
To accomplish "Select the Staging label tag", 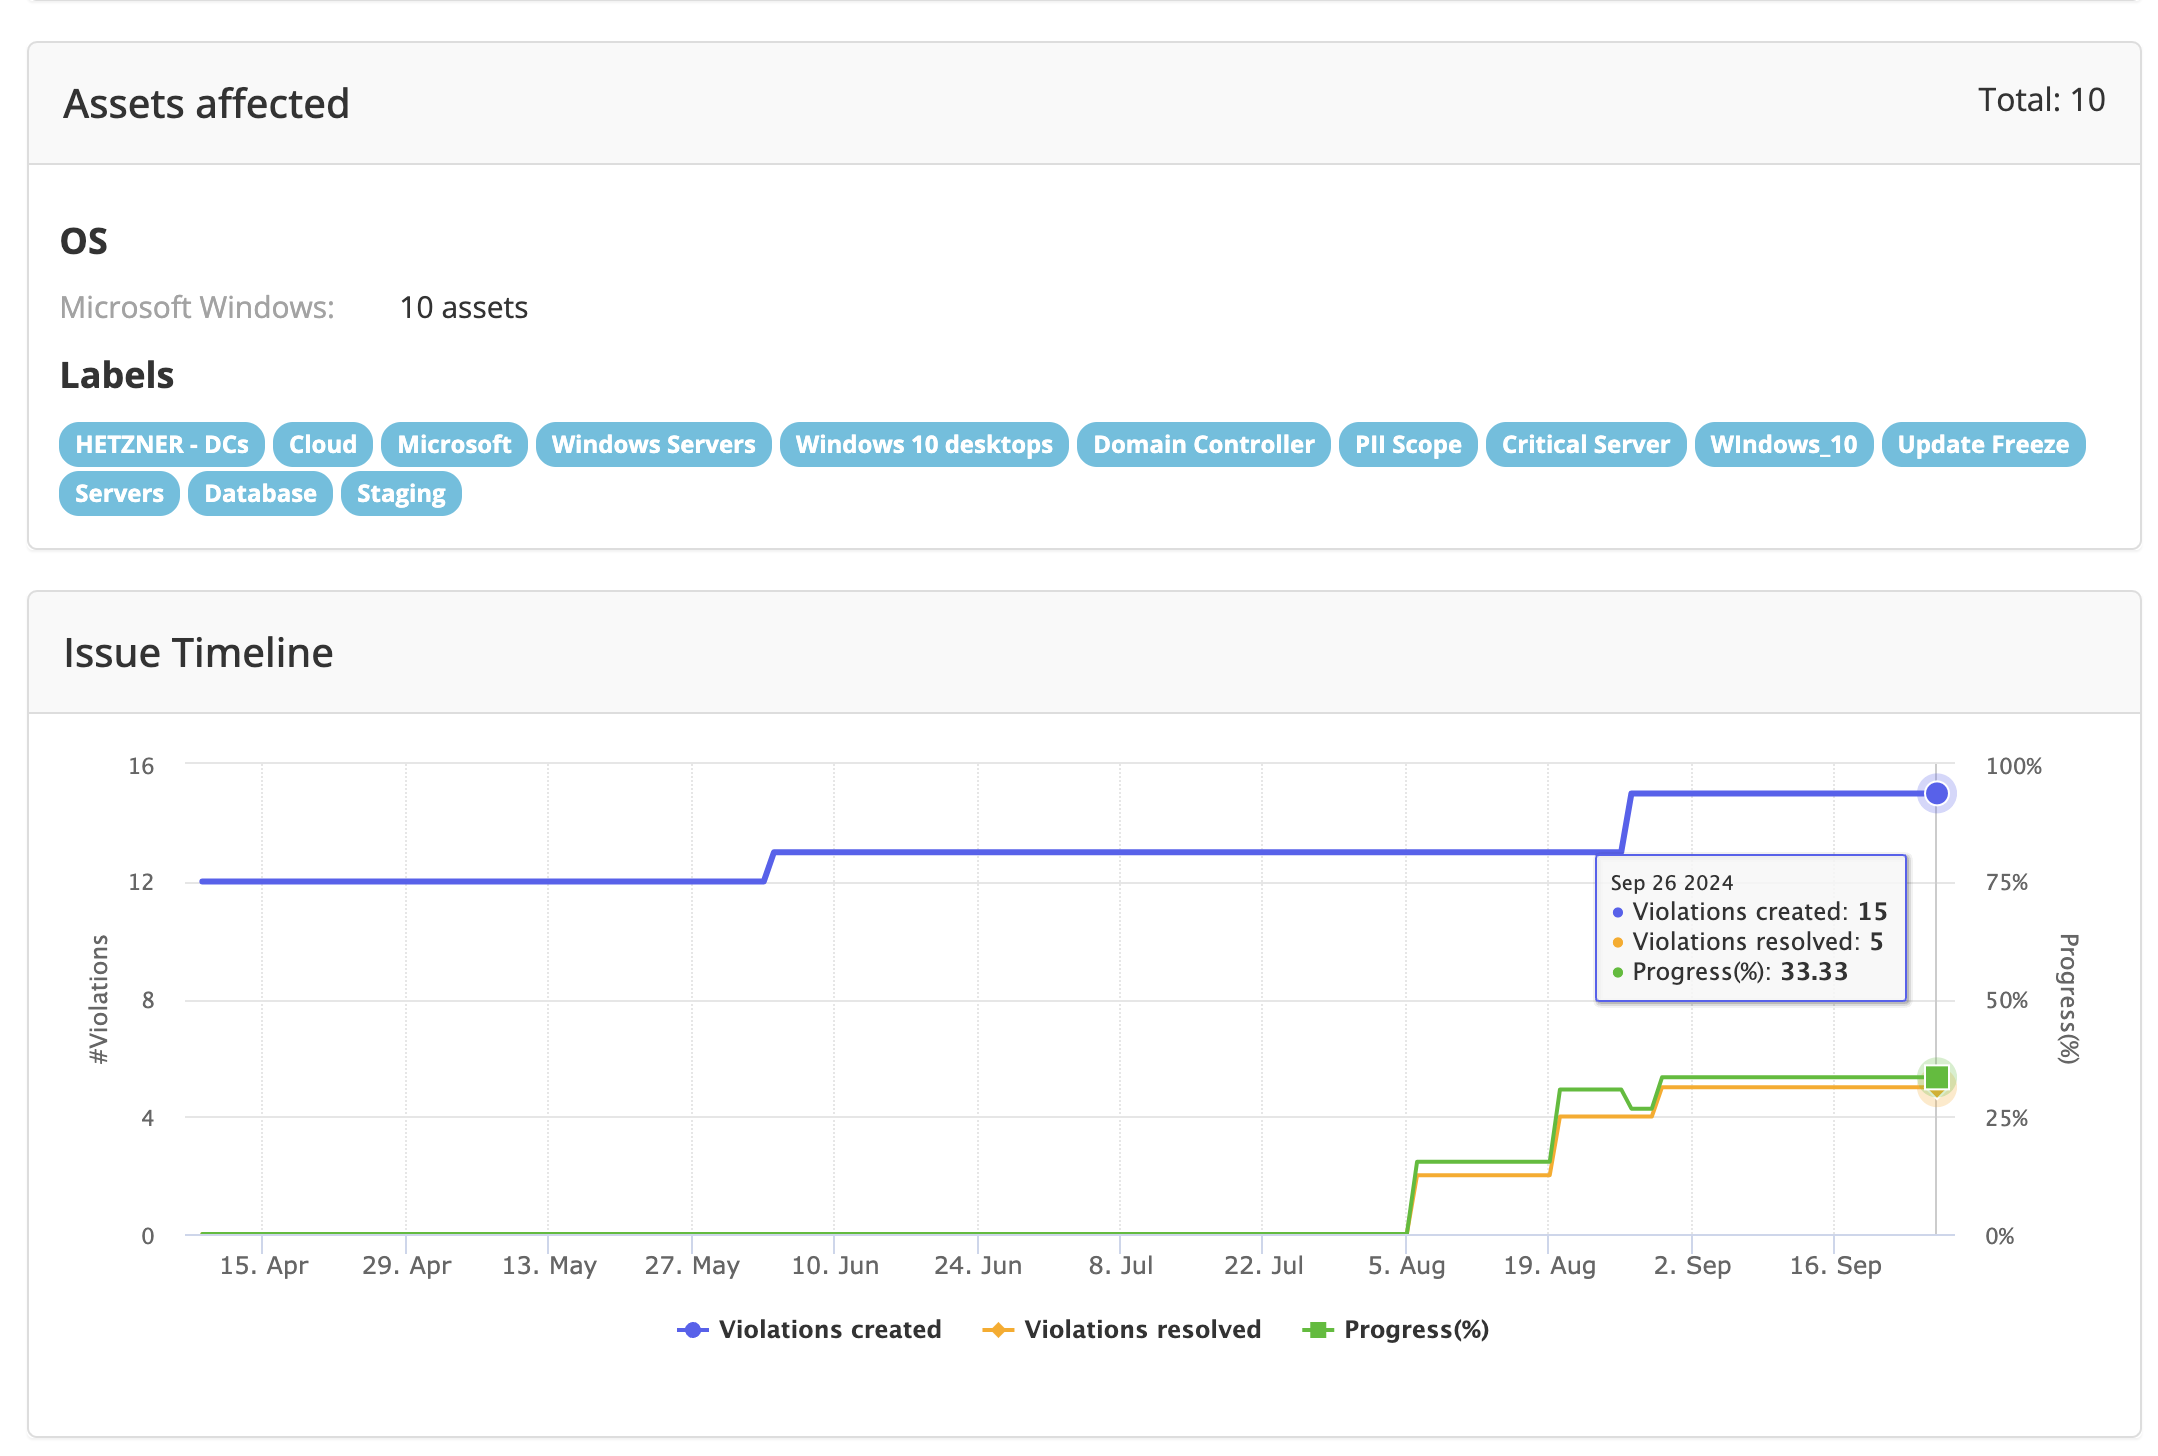I will [x=401, y=493].
